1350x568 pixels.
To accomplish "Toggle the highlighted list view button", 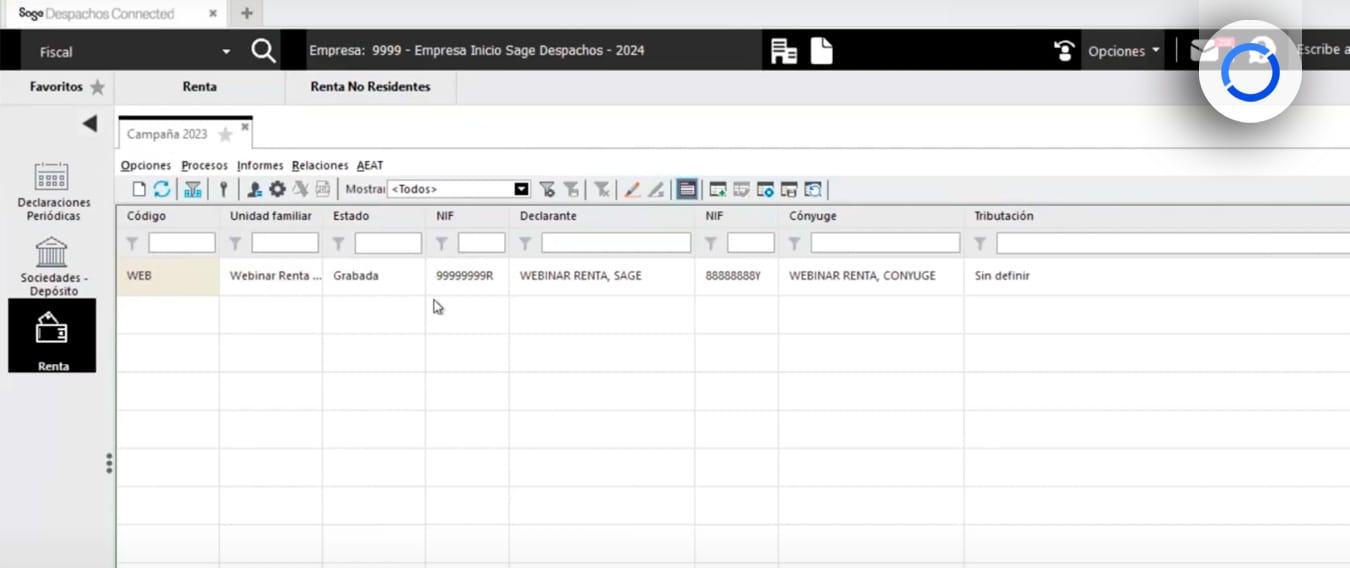I will (686, 189).
